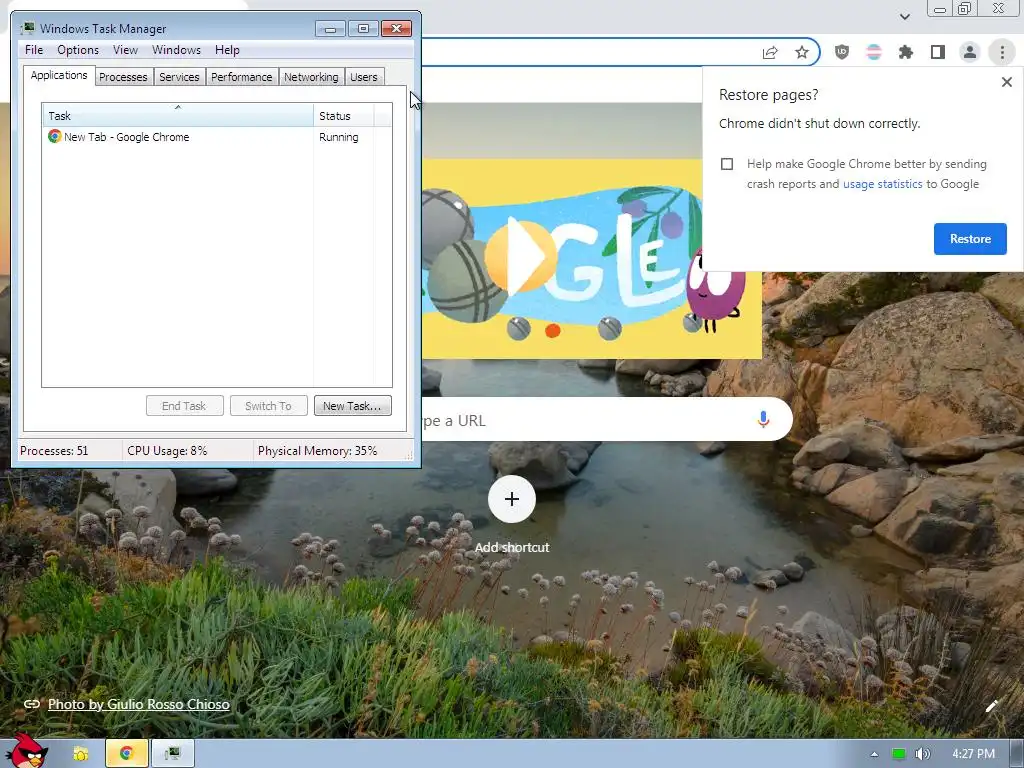The width and height of the screenshot is (1024, 768).
Task: Switch to the Services tab
Action: click(179, 77)
